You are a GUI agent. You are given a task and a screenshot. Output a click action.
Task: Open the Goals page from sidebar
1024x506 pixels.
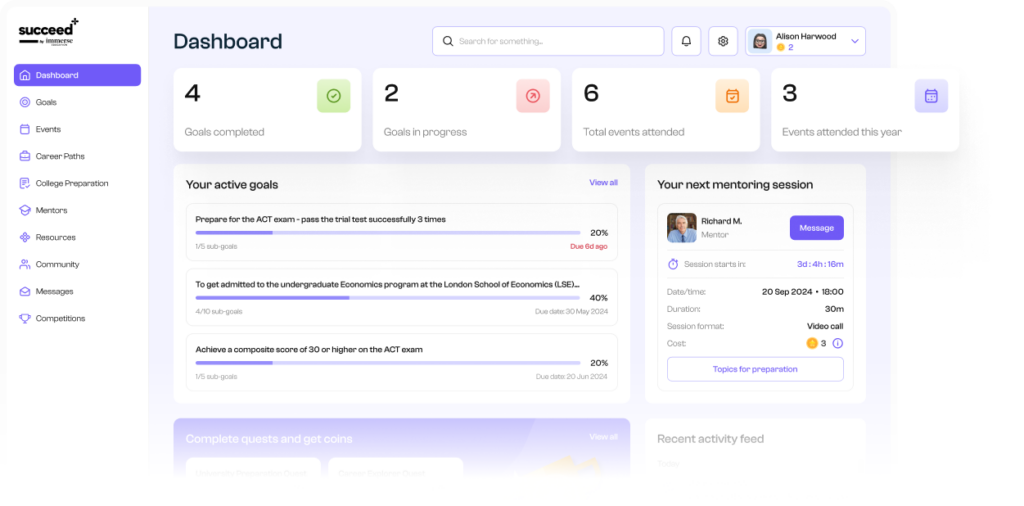(x=46, y=102)
